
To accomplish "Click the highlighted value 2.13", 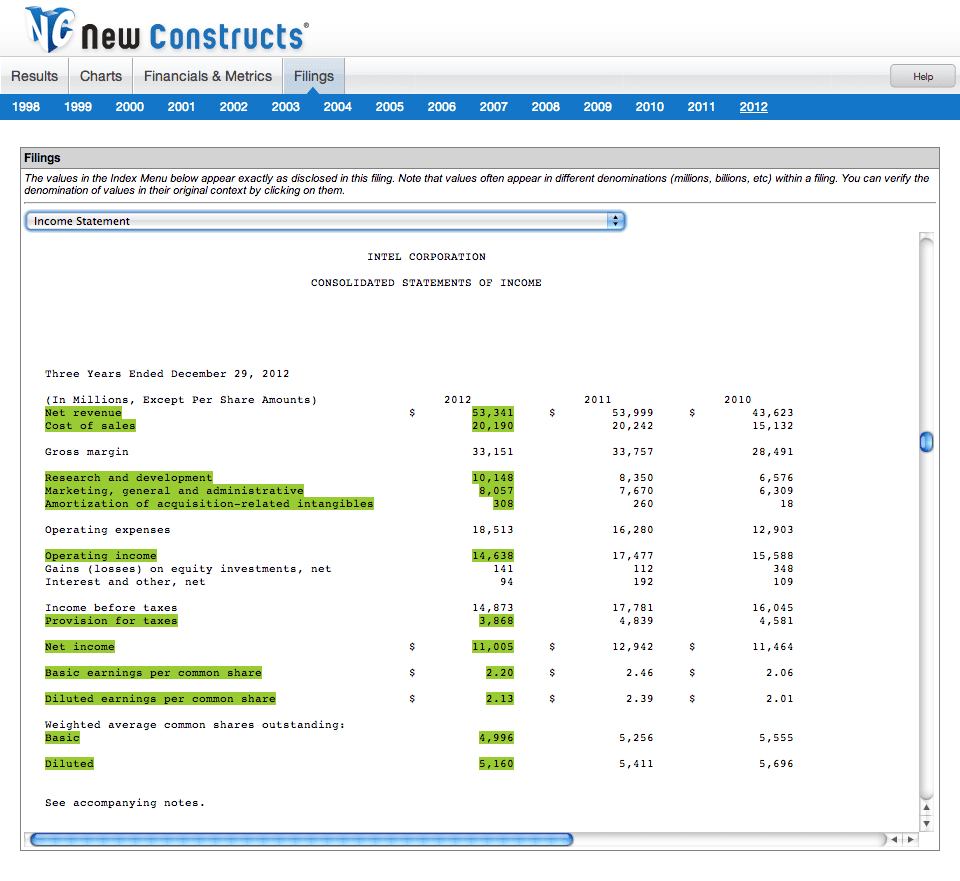I will pyautogui.click(x=500, y=699).
